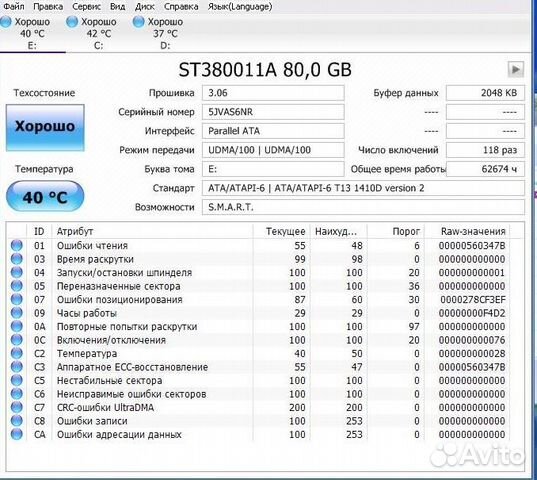This screenshot has height=480, width=537.
Task: Select drive D: tab at 37 °C
Action: point(165,33)
